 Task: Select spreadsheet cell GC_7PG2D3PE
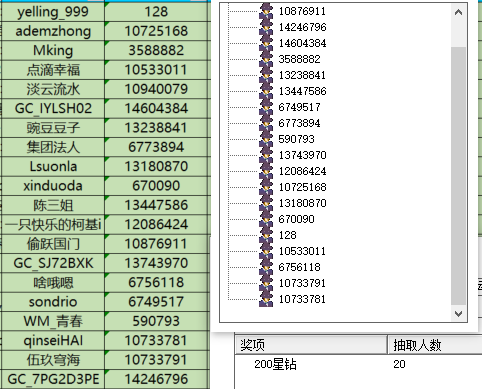tap(53, 379)
